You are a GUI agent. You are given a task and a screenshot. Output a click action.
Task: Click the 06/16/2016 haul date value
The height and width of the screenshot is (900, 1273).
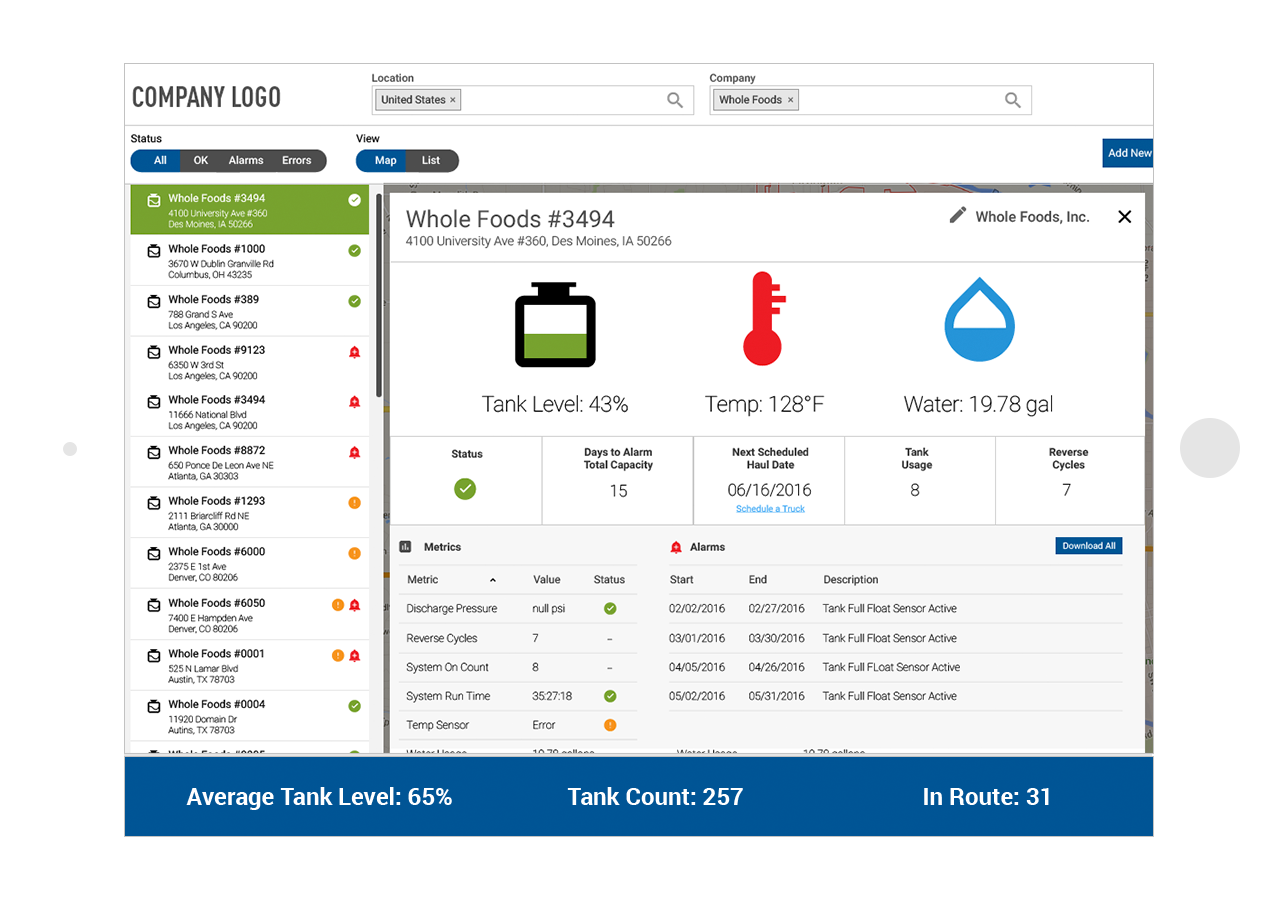coord(770,490)
